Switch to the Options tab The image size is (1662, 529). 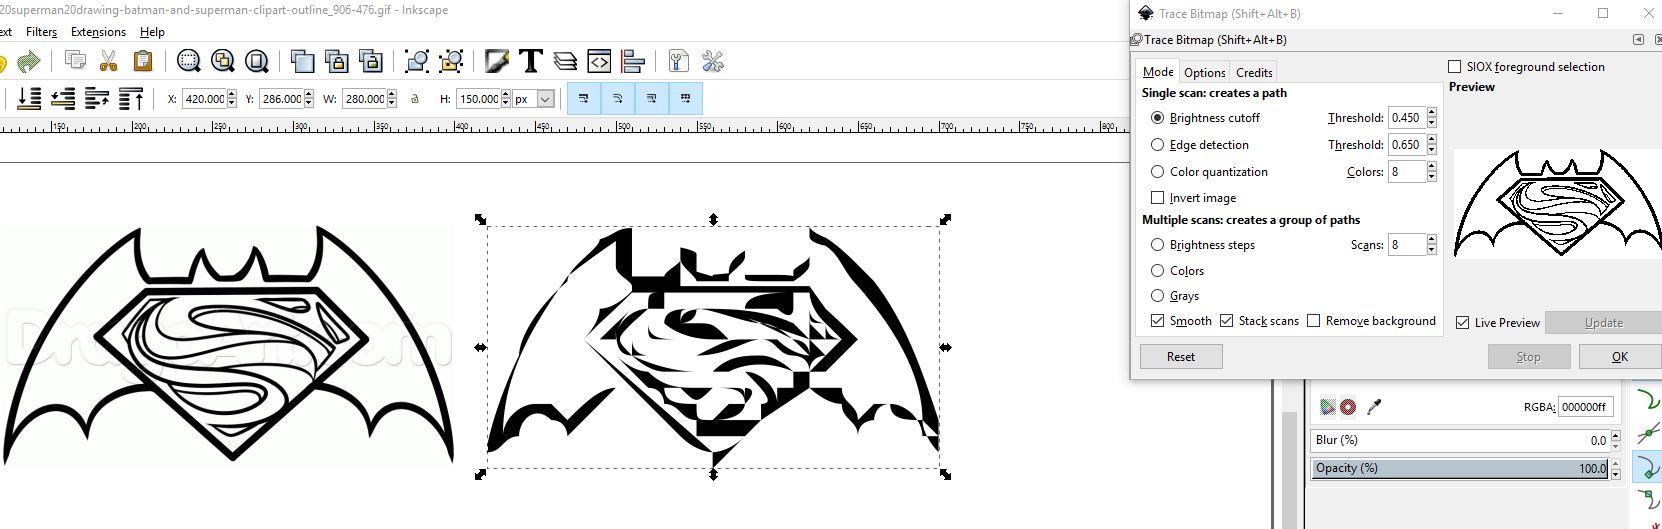[1204, 73]
